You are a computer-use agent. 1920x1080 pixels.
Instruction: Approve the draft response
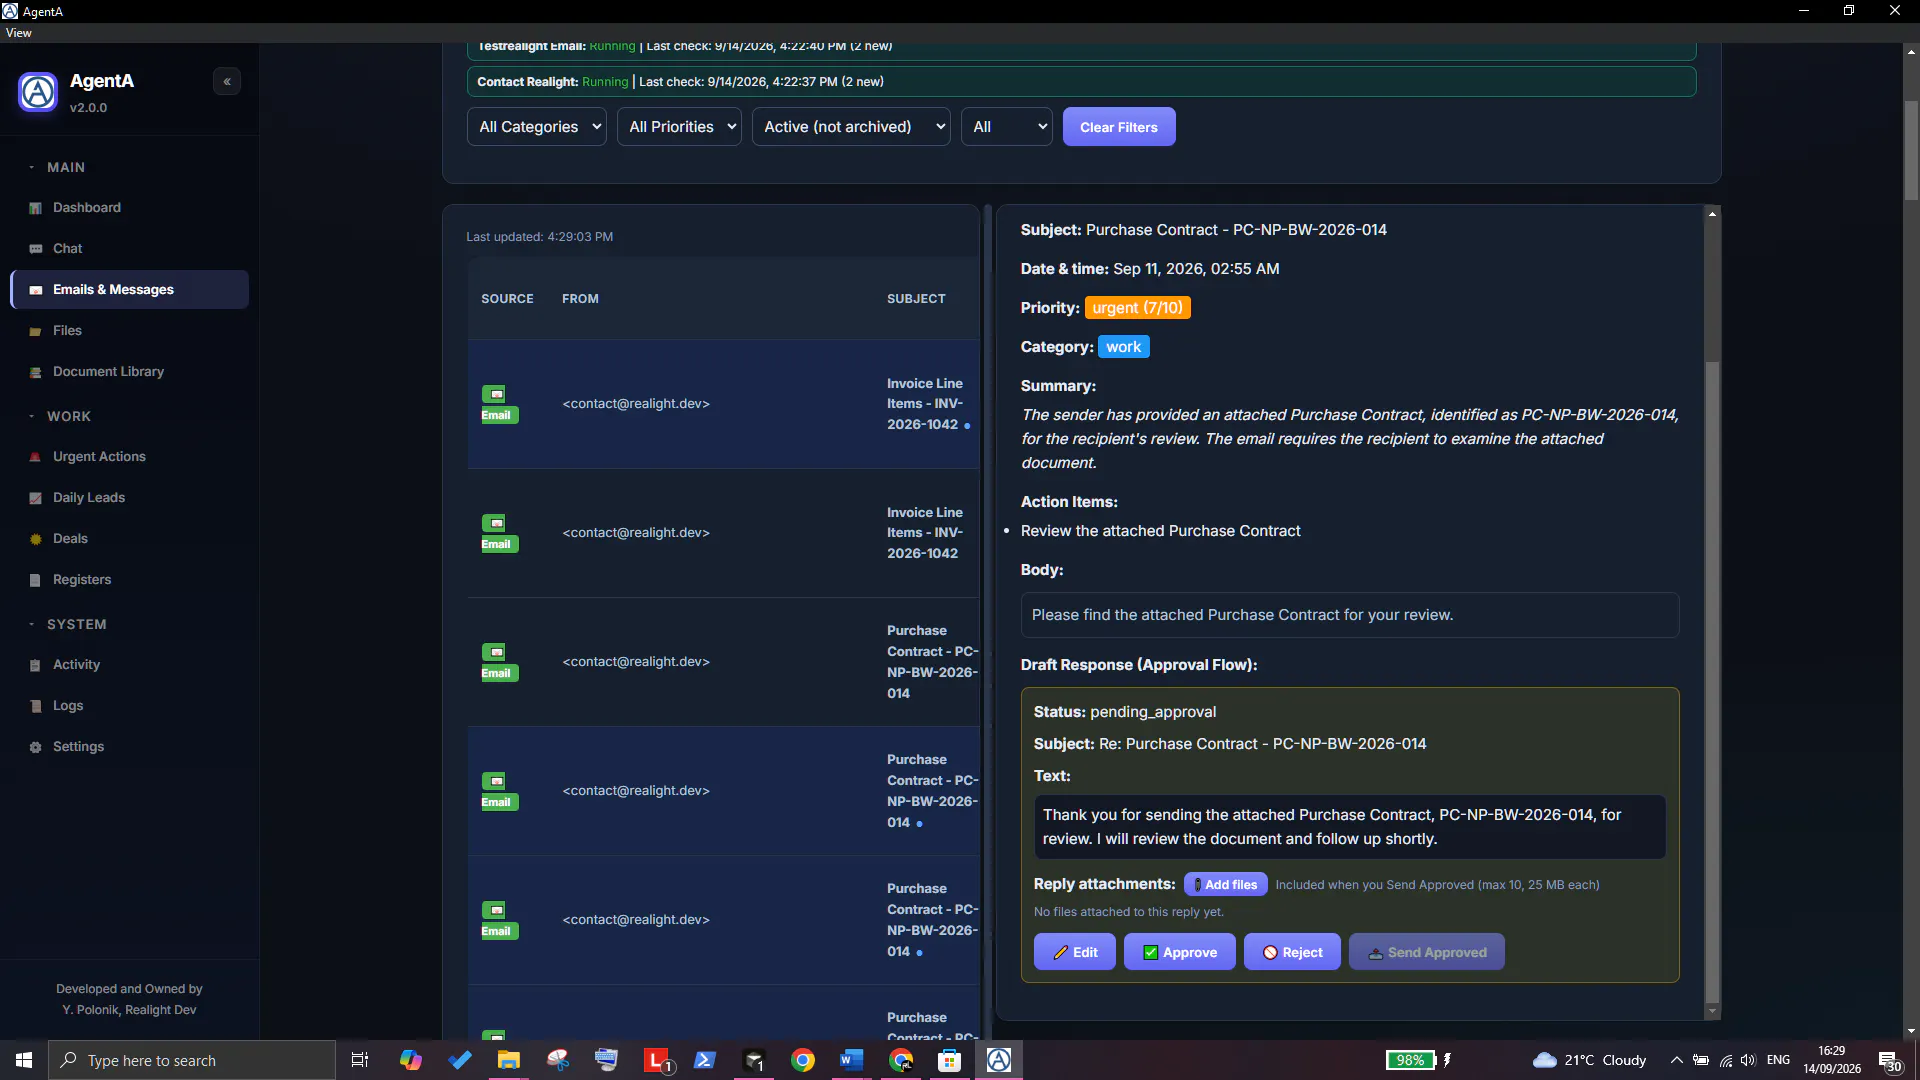[1180, 953]
